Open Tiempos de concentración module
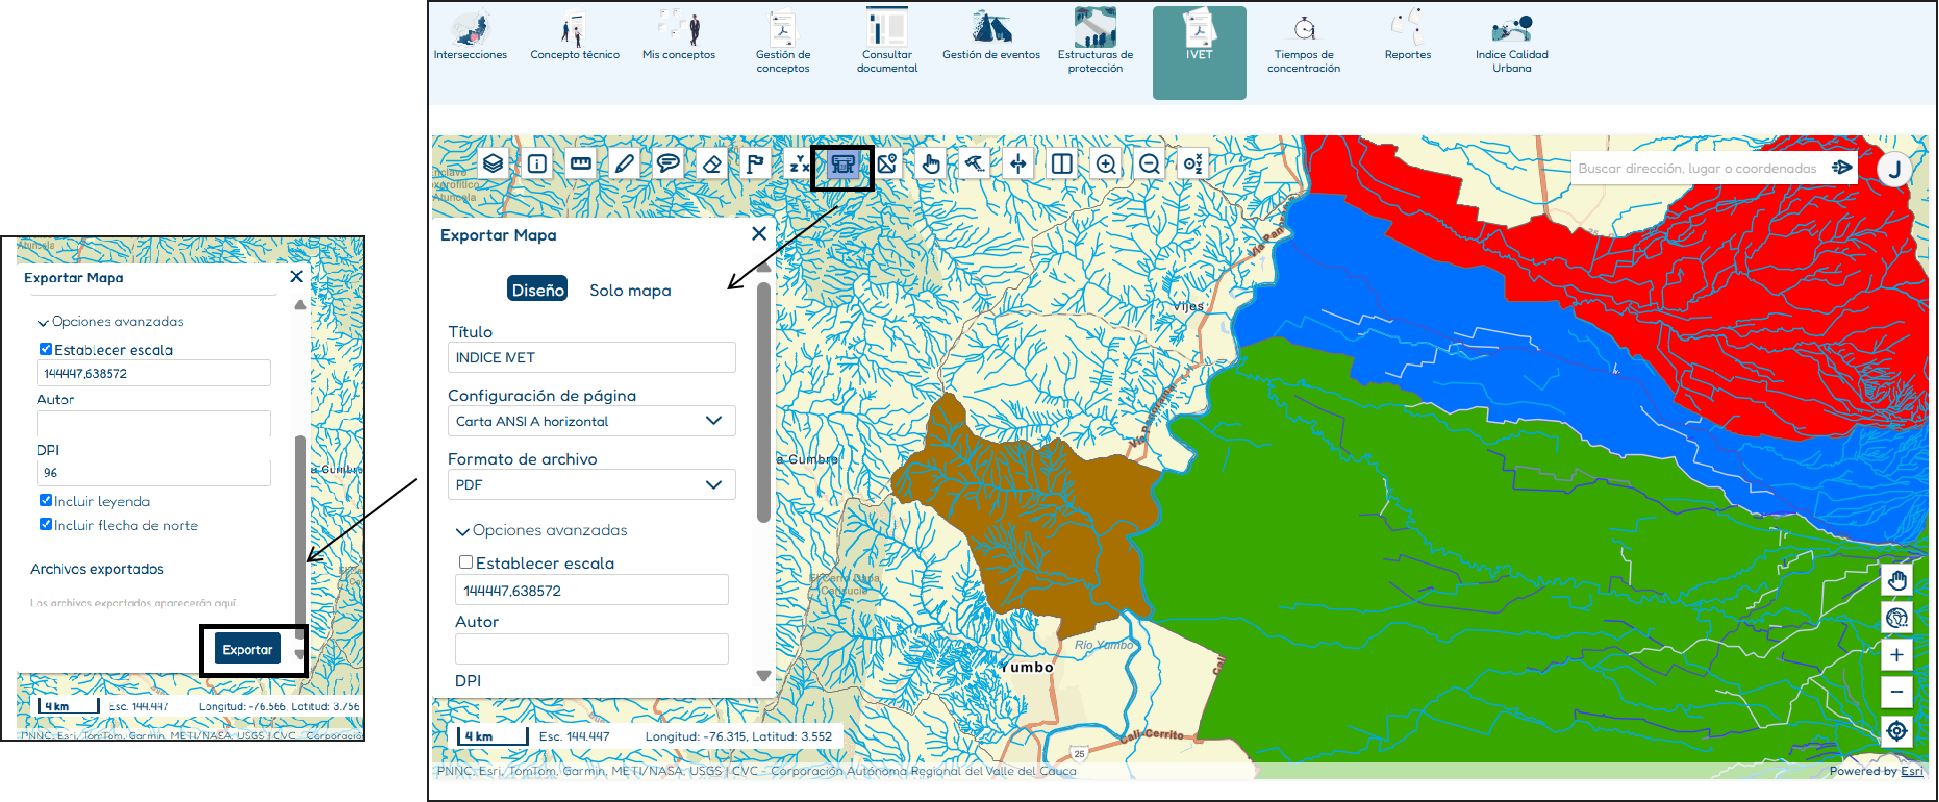Image resolution: width=1939 pixels, height=802 pixels. [1303, 42]
